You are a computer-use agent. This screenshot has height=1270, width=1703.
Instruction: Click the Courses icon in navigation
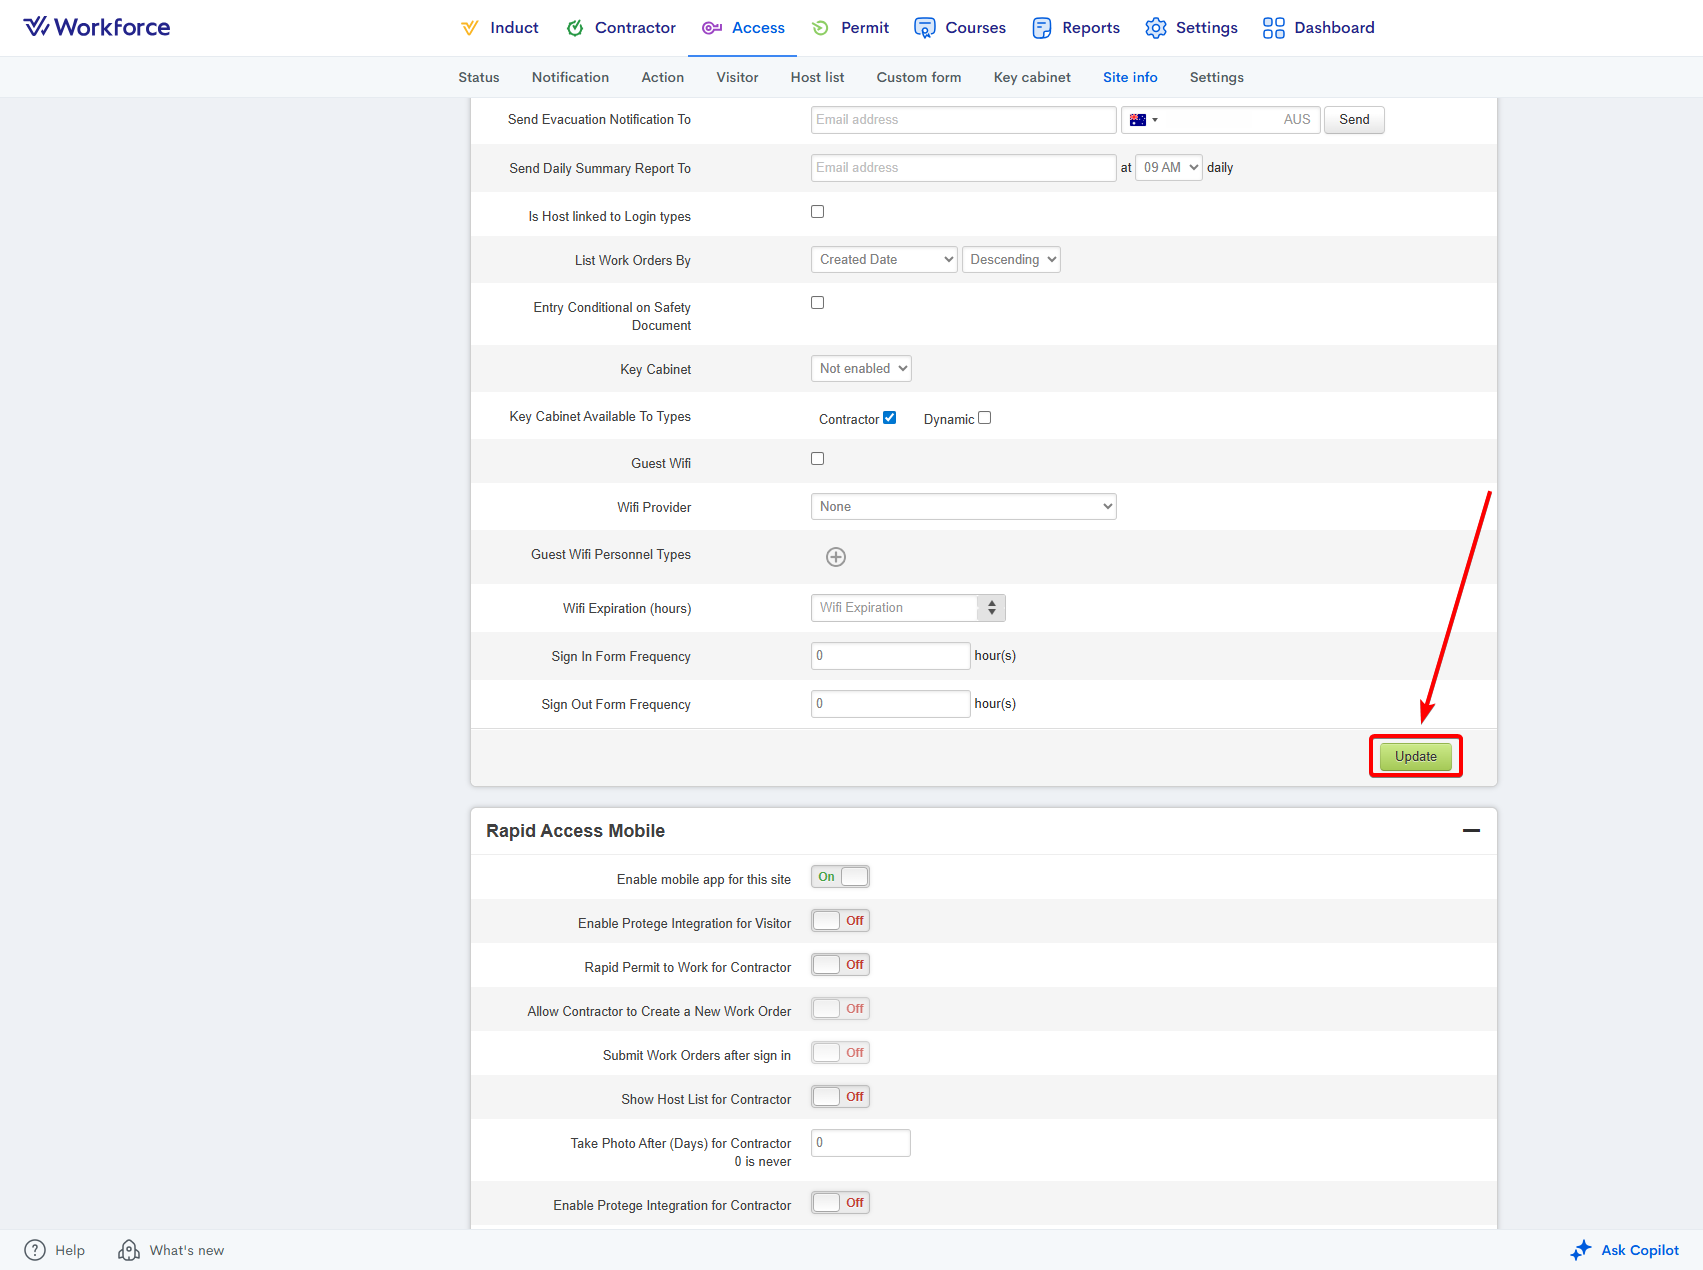click(925, 28)
